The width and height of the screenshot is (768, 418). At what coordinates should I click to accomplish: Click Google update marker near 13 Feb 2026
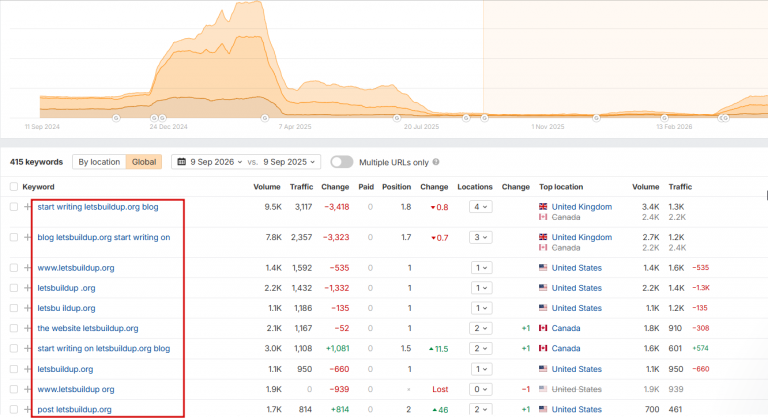664,118
